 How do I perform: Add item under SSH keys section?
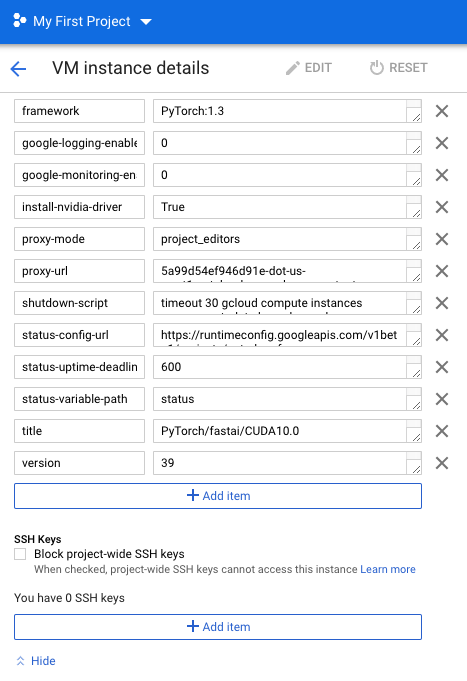[218, 627]
